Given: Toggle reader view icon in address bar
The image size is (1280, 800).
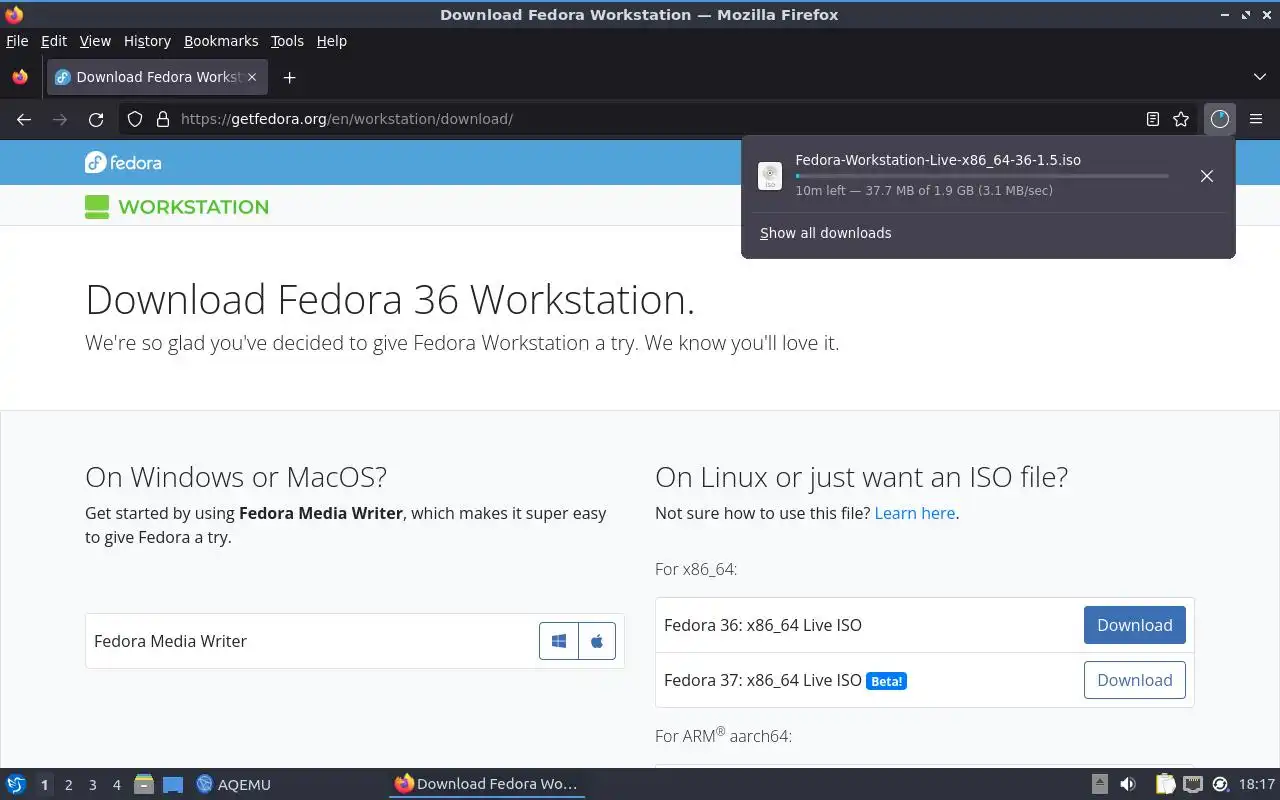Looking at the screenshot, I should [x=1153, y=119].
